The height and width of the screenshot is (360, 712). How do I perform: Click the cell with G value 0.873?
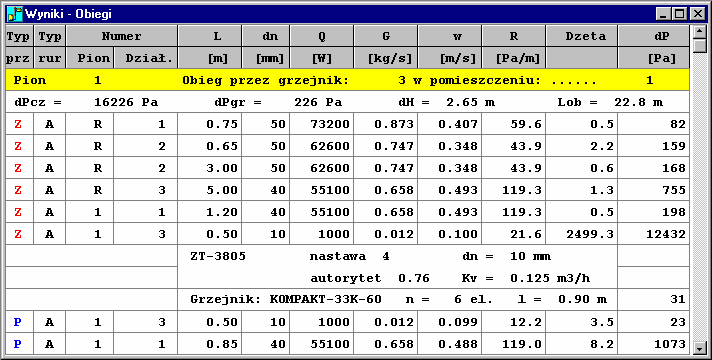(386, 124)
